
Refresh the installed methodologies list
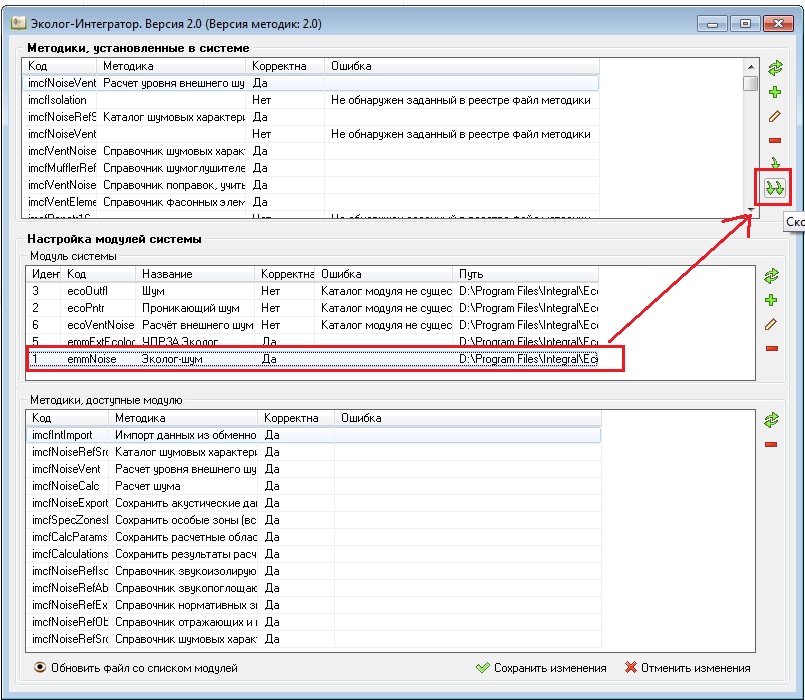click(x=774, y=68)
